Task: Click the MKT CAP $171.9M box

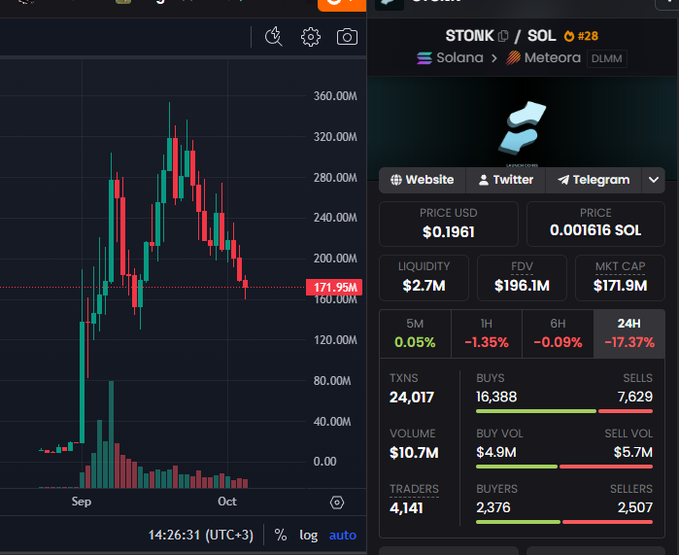Action: point(620,278)
